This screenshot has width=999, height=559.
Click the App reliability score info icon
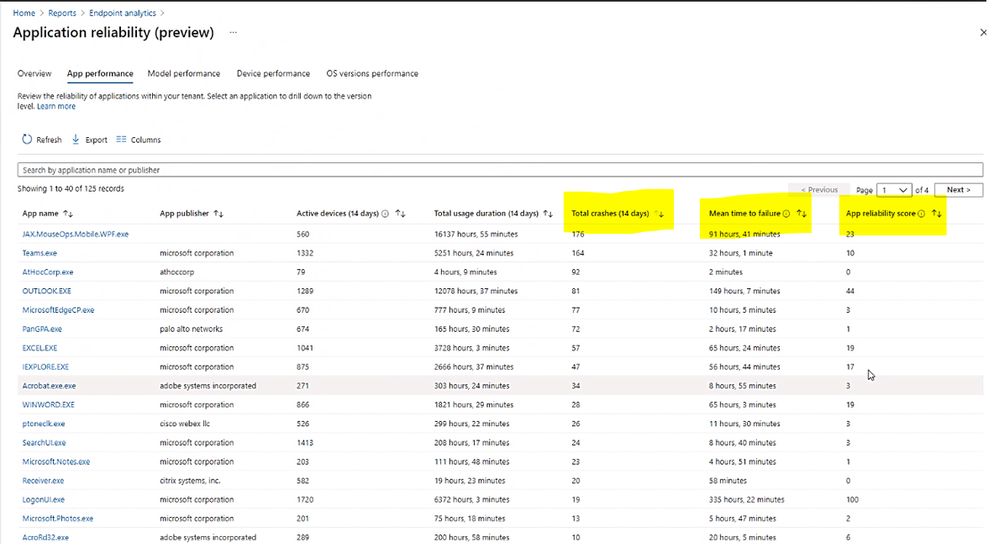pyautogui.click(x=921, y=214)
